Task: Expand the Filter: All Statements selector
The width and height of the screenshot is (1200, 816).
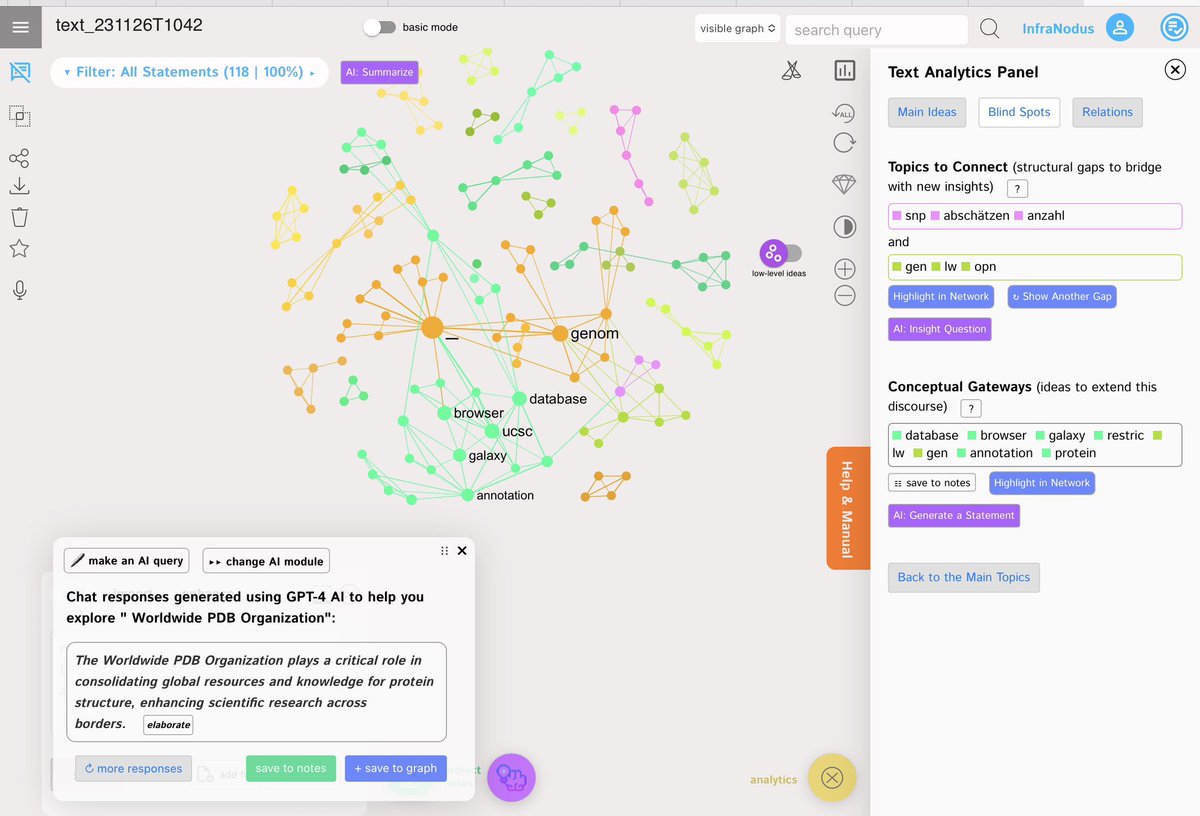Action: [x=189, y=72]
